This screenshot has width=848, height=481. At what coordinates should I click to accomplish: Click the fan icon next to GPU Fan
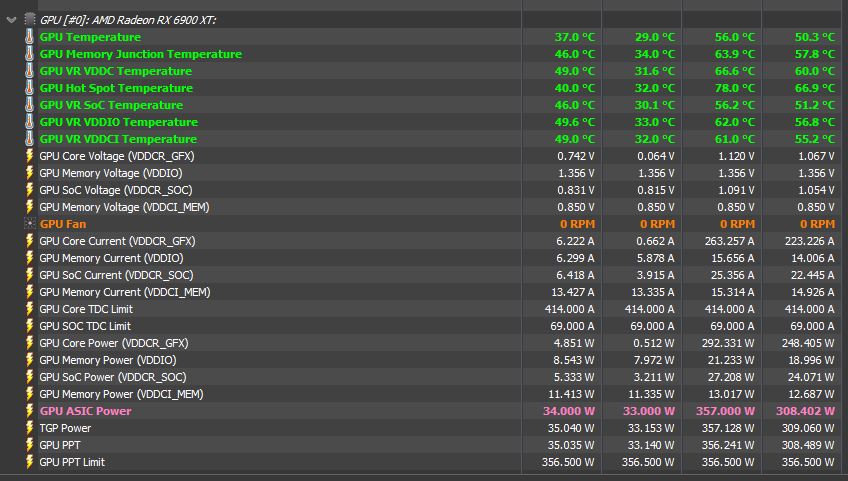[29, 224]
